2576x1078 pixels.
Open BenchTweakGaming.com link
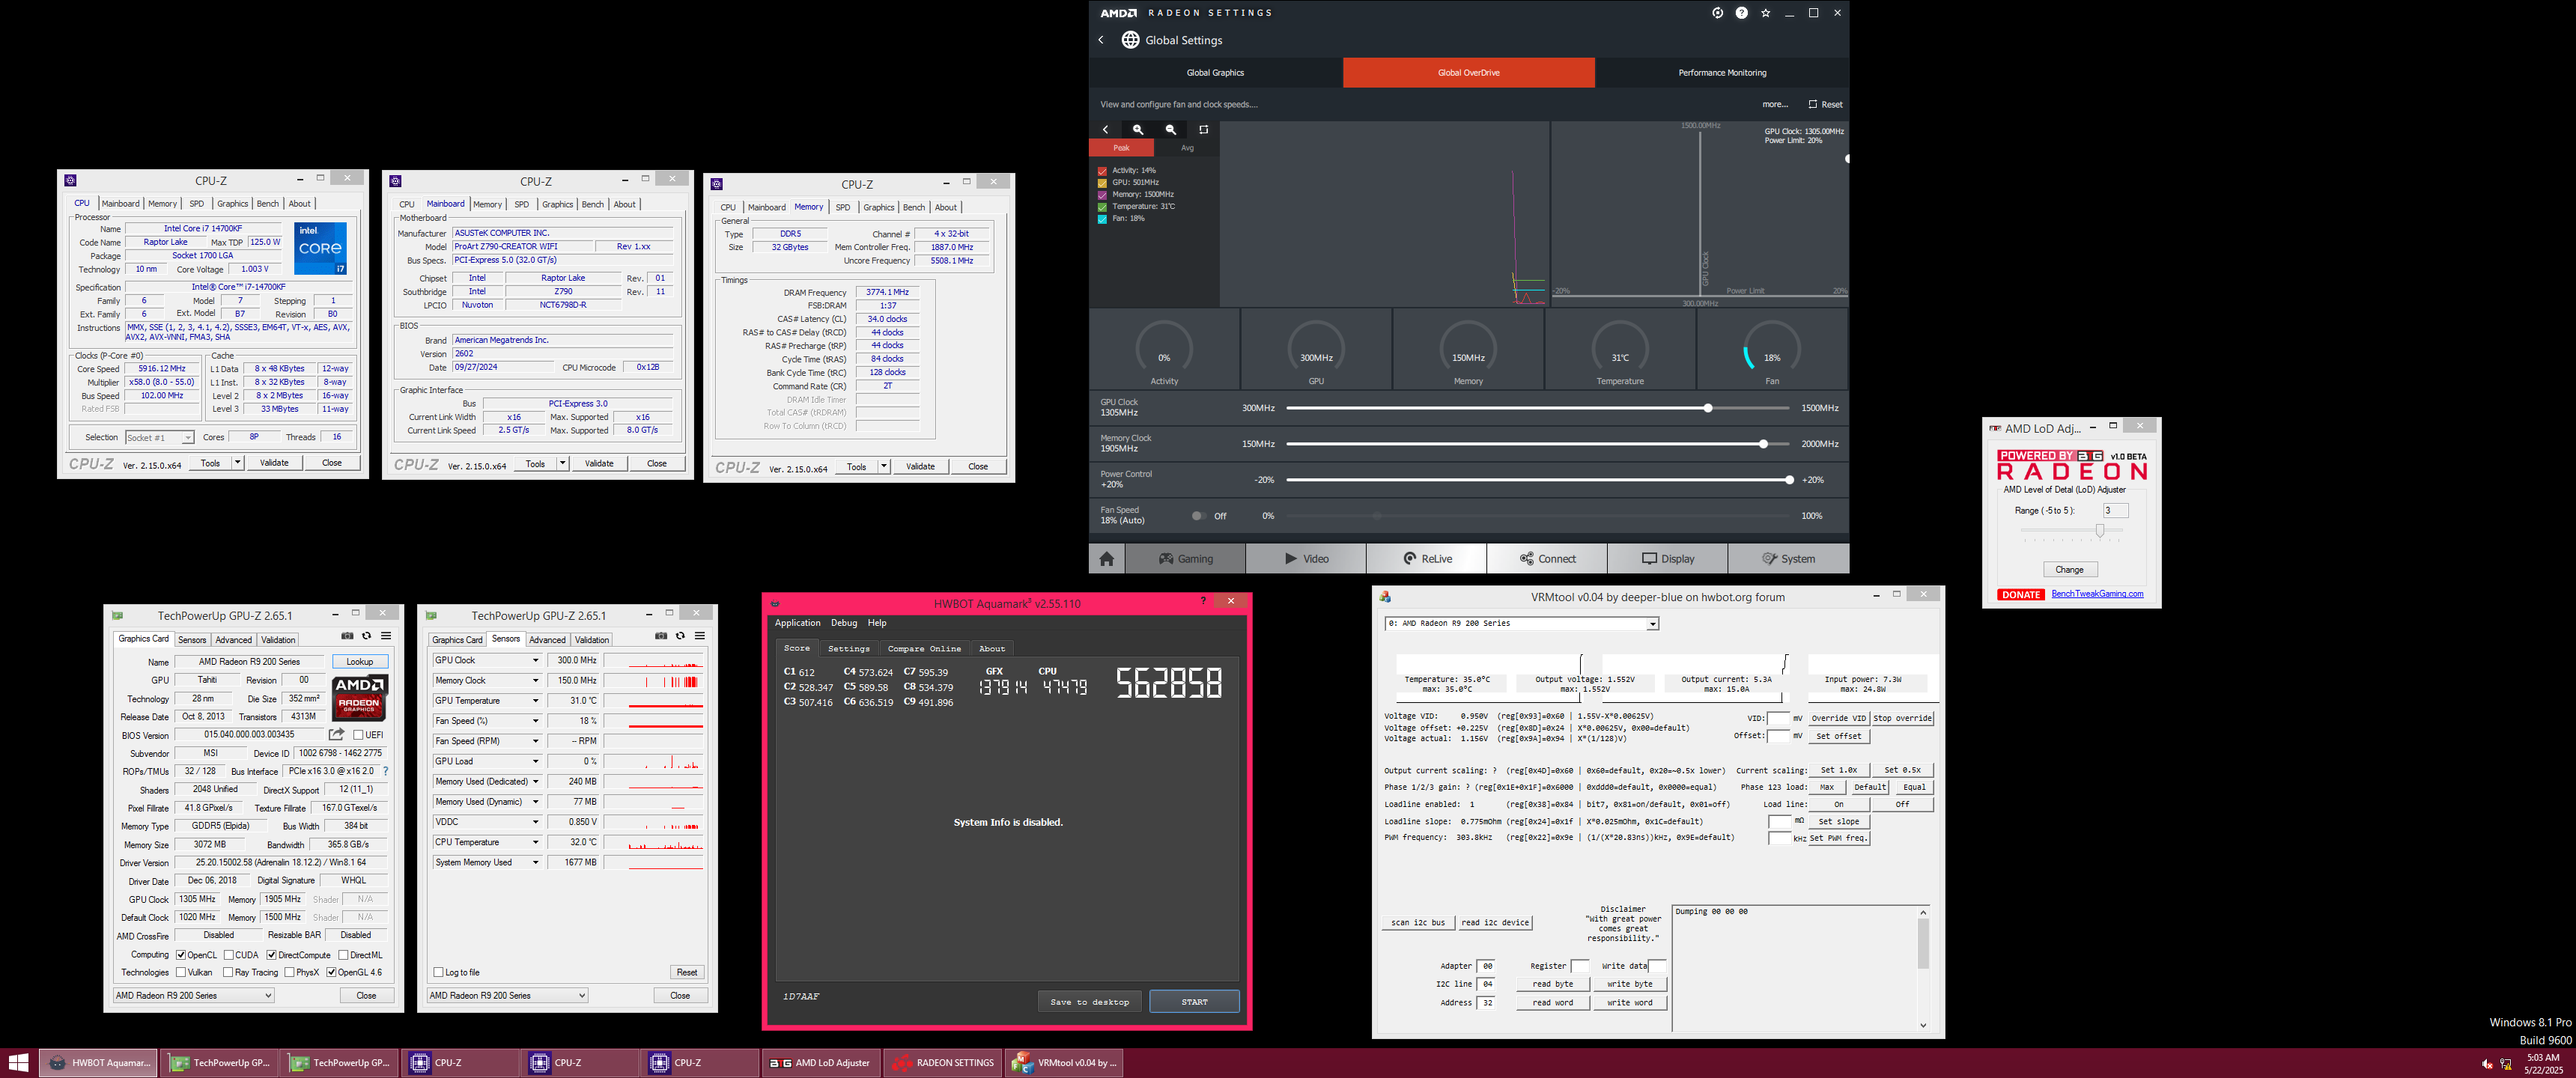click(2097, 594)
